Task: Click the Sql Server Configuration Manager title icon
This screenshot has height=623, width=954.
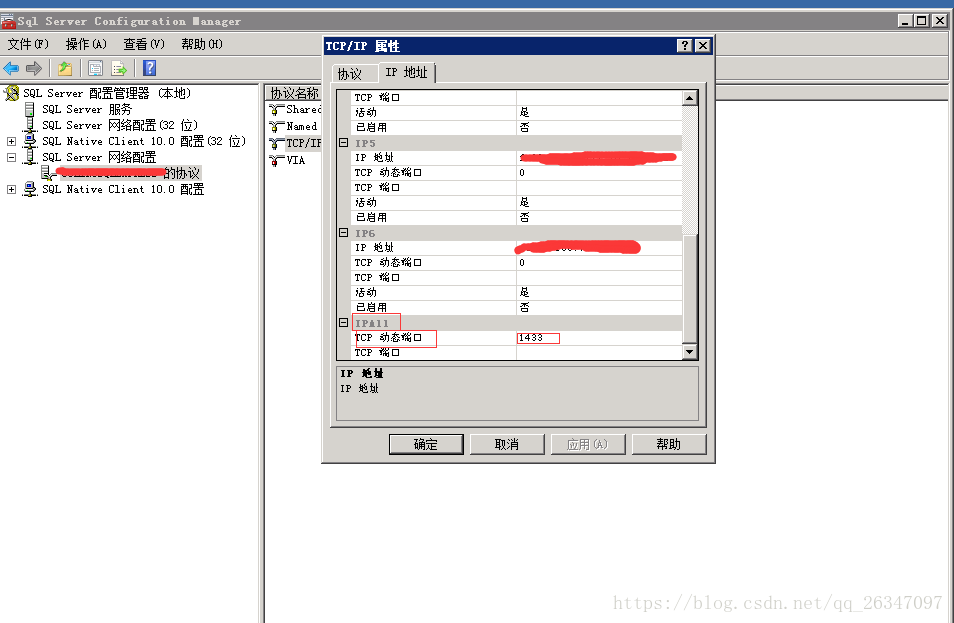Action: [x=8, y=22]
